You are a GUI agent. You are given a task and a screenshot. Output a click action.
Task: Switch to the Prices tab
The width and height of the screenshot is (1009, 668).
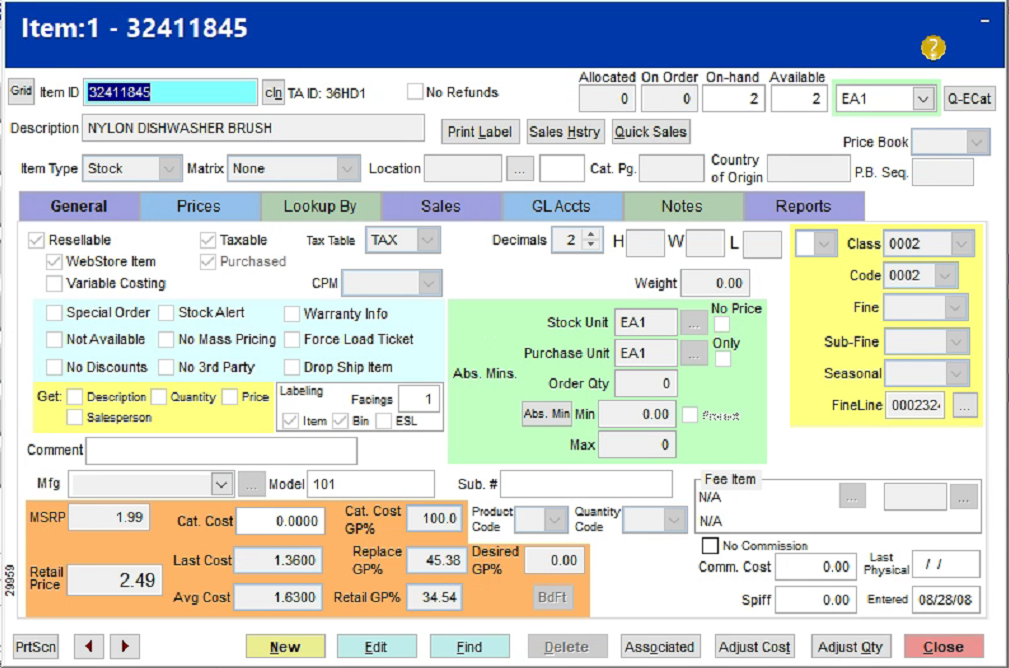pos(199,206)
